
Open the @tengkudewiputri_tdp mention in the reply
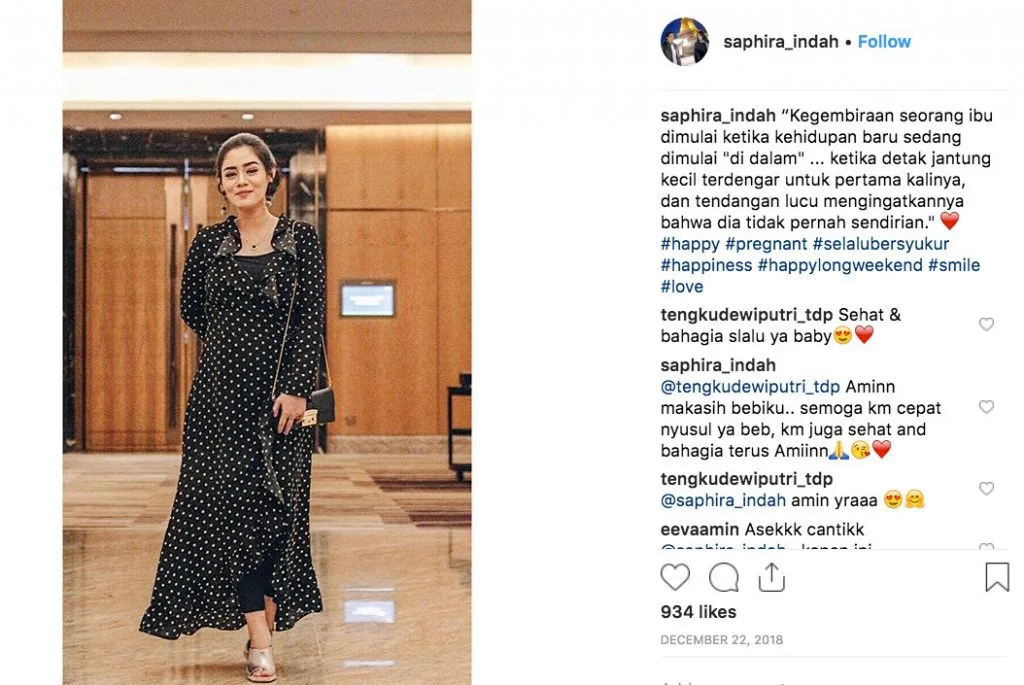tap(750, 387)
